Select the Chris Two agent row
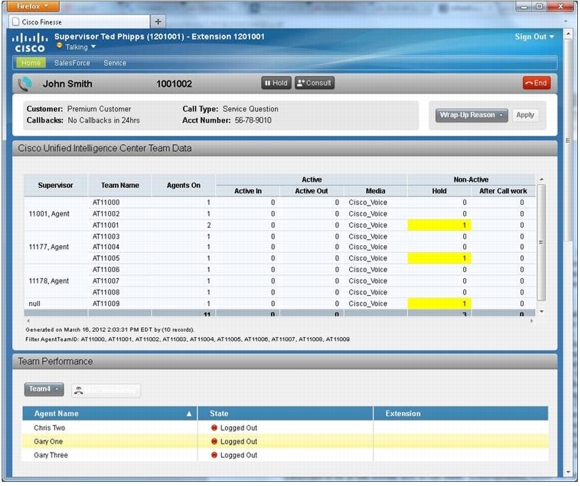The width and height of the screenshot is (580, 486). [285, 428]
